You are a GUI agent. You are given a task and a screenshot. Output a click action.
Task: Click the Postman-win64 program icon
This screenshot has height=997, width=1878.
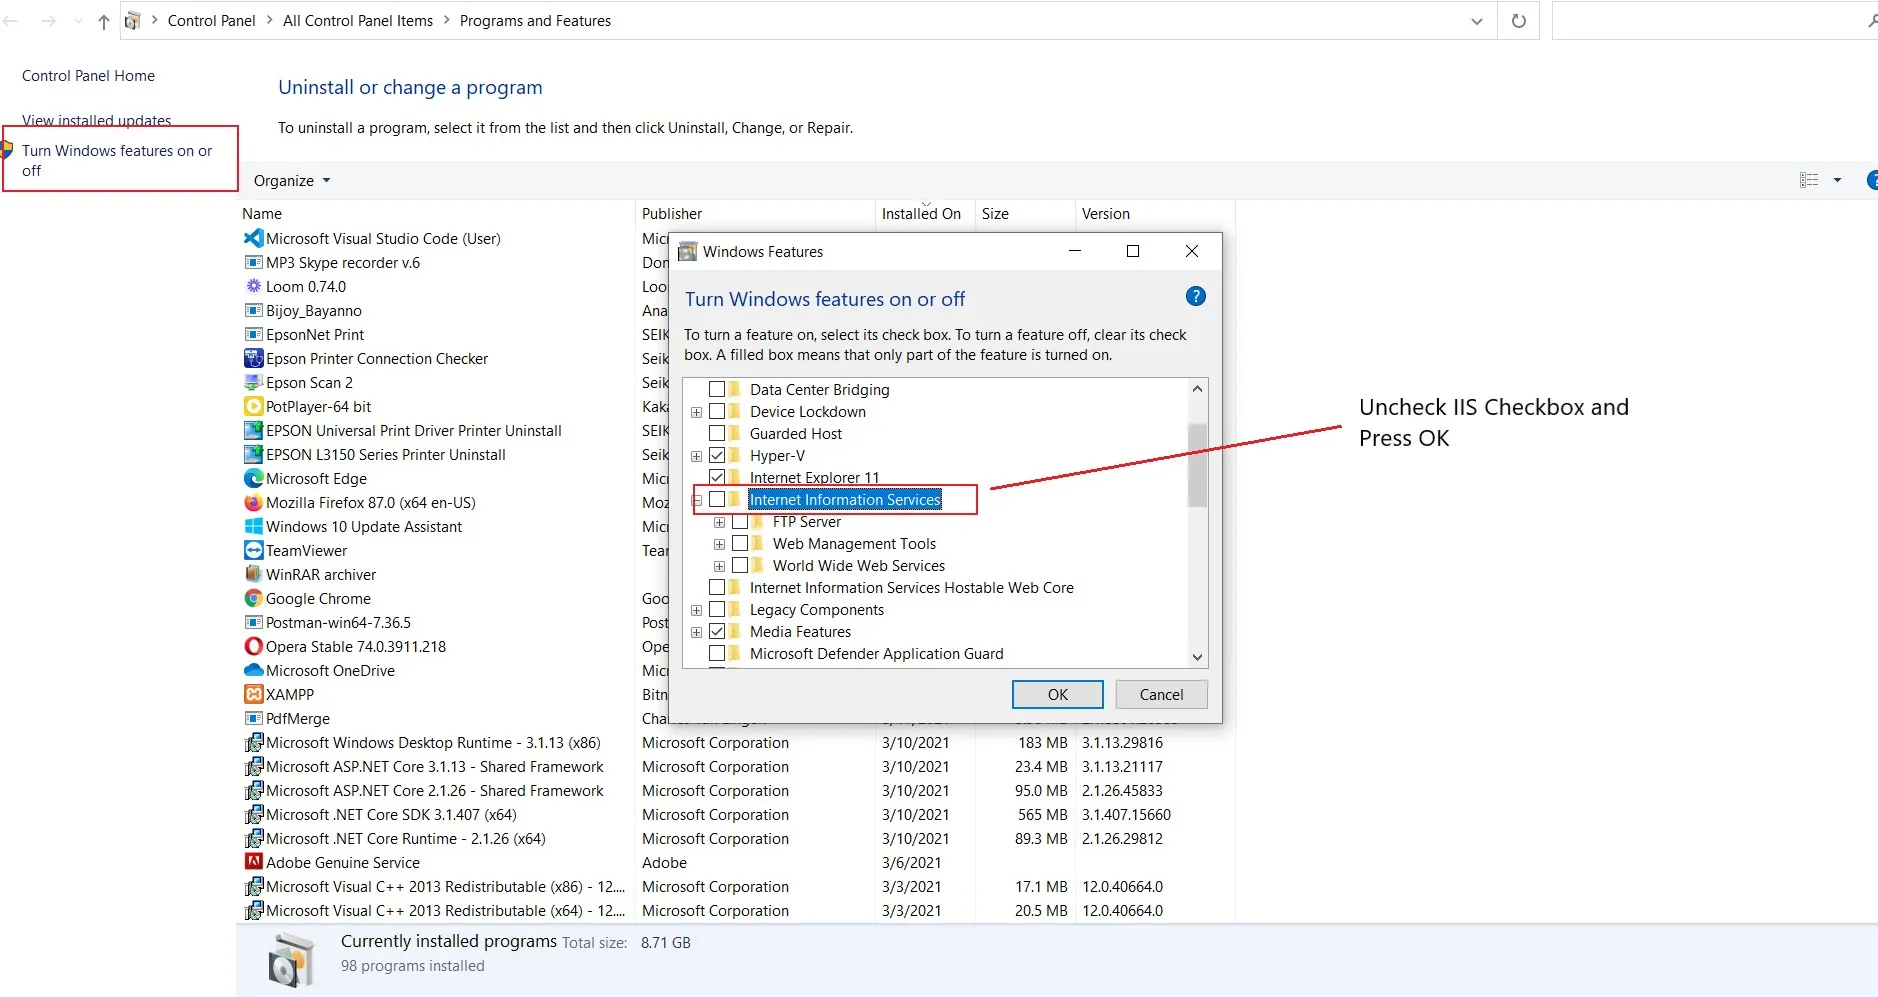click(253, 622)
